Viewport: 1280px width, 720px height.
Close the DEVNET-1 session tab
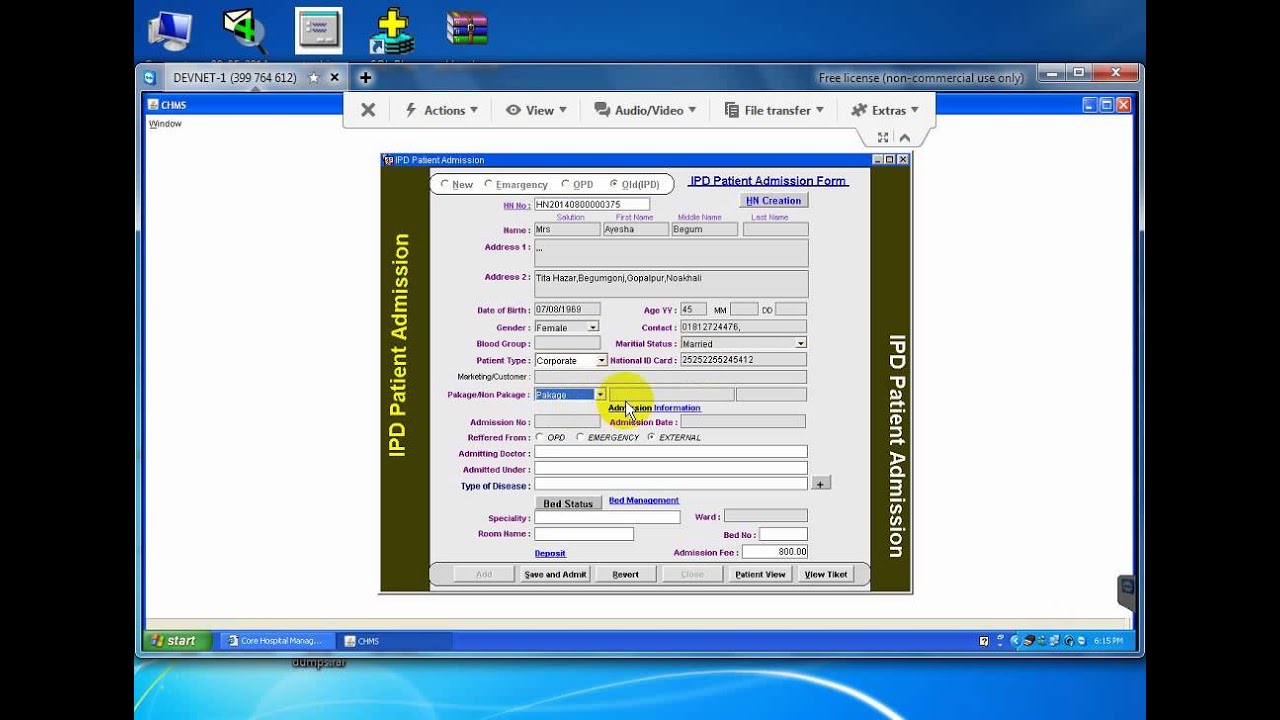coord(335,78)
